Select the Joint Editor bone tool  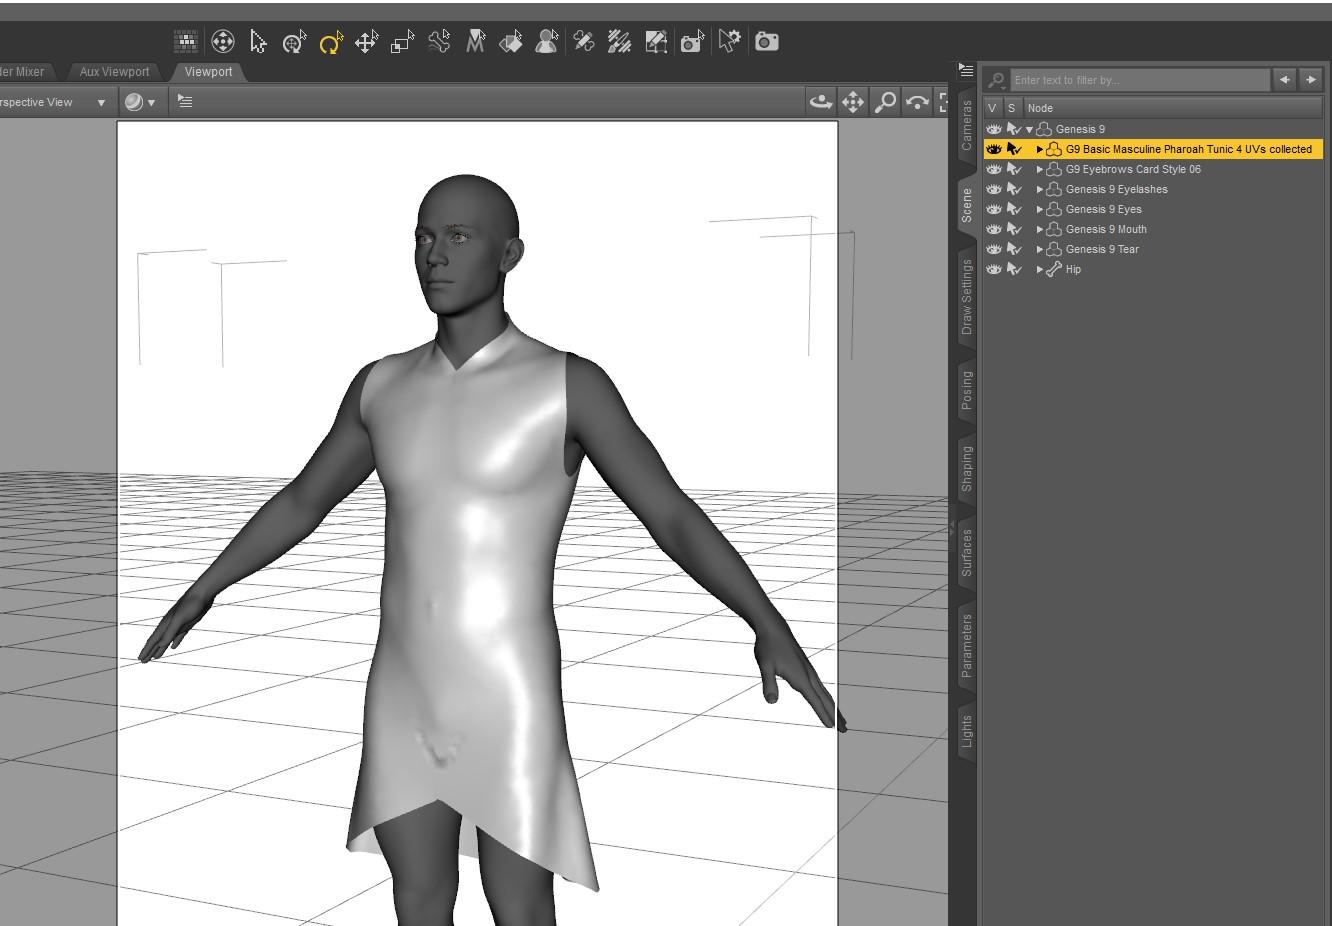click(439, 42)
